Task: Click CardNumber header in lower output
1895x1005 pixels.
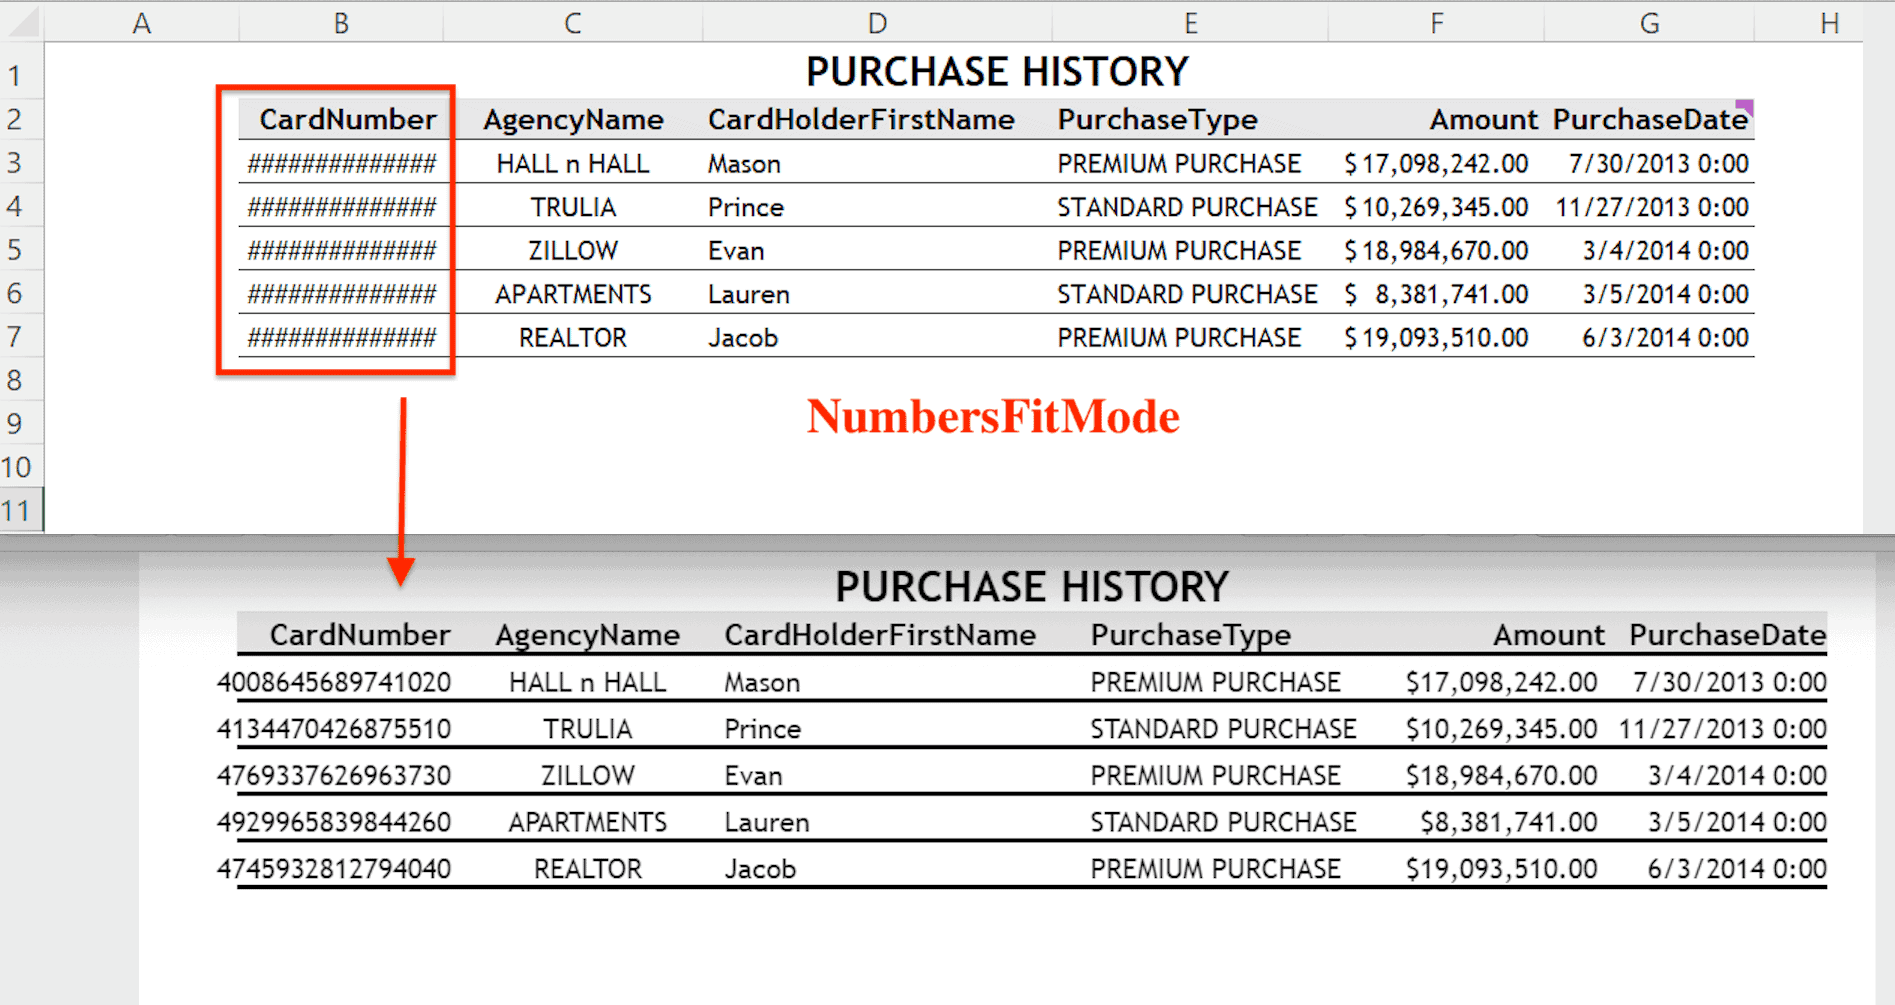Action: [x=360, y=635]
